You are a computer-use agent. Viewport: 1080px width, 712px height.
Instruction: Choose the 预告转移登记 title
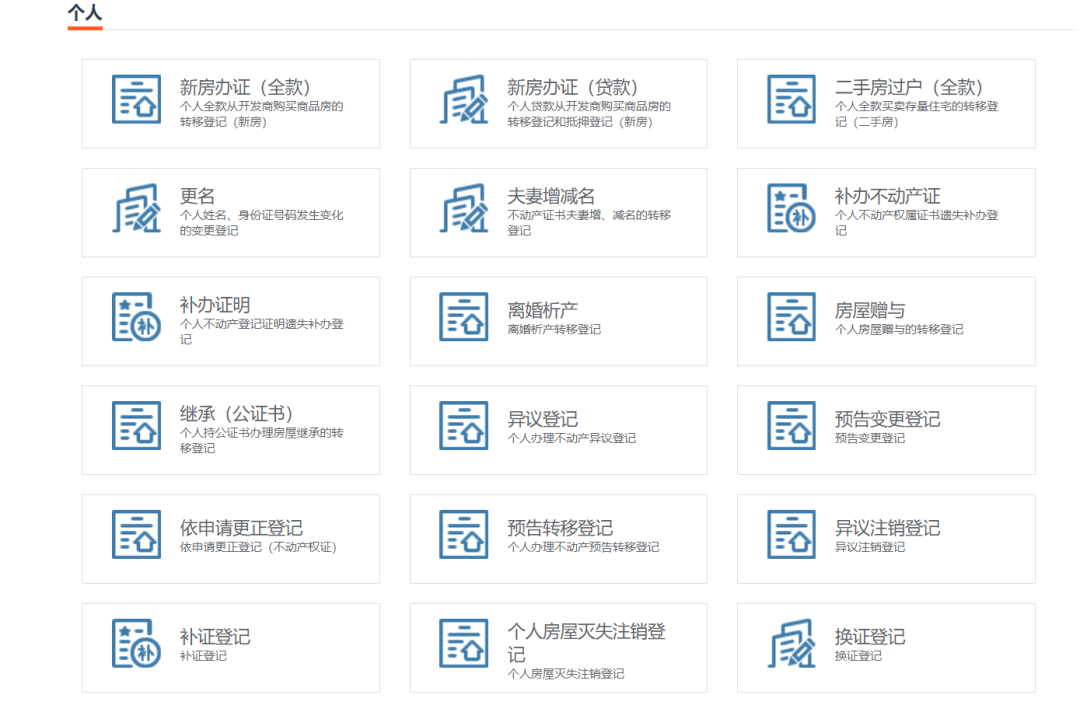[x=560, y=528]
